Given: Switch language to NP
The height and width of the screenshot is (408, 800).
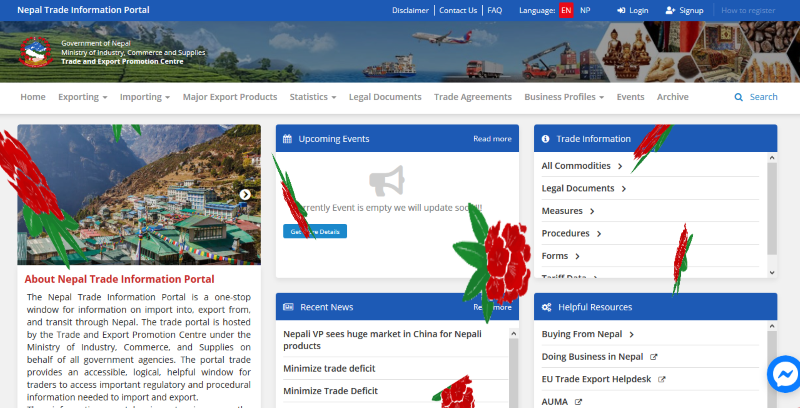Looking at the screenshot, I should coord(584,10).
